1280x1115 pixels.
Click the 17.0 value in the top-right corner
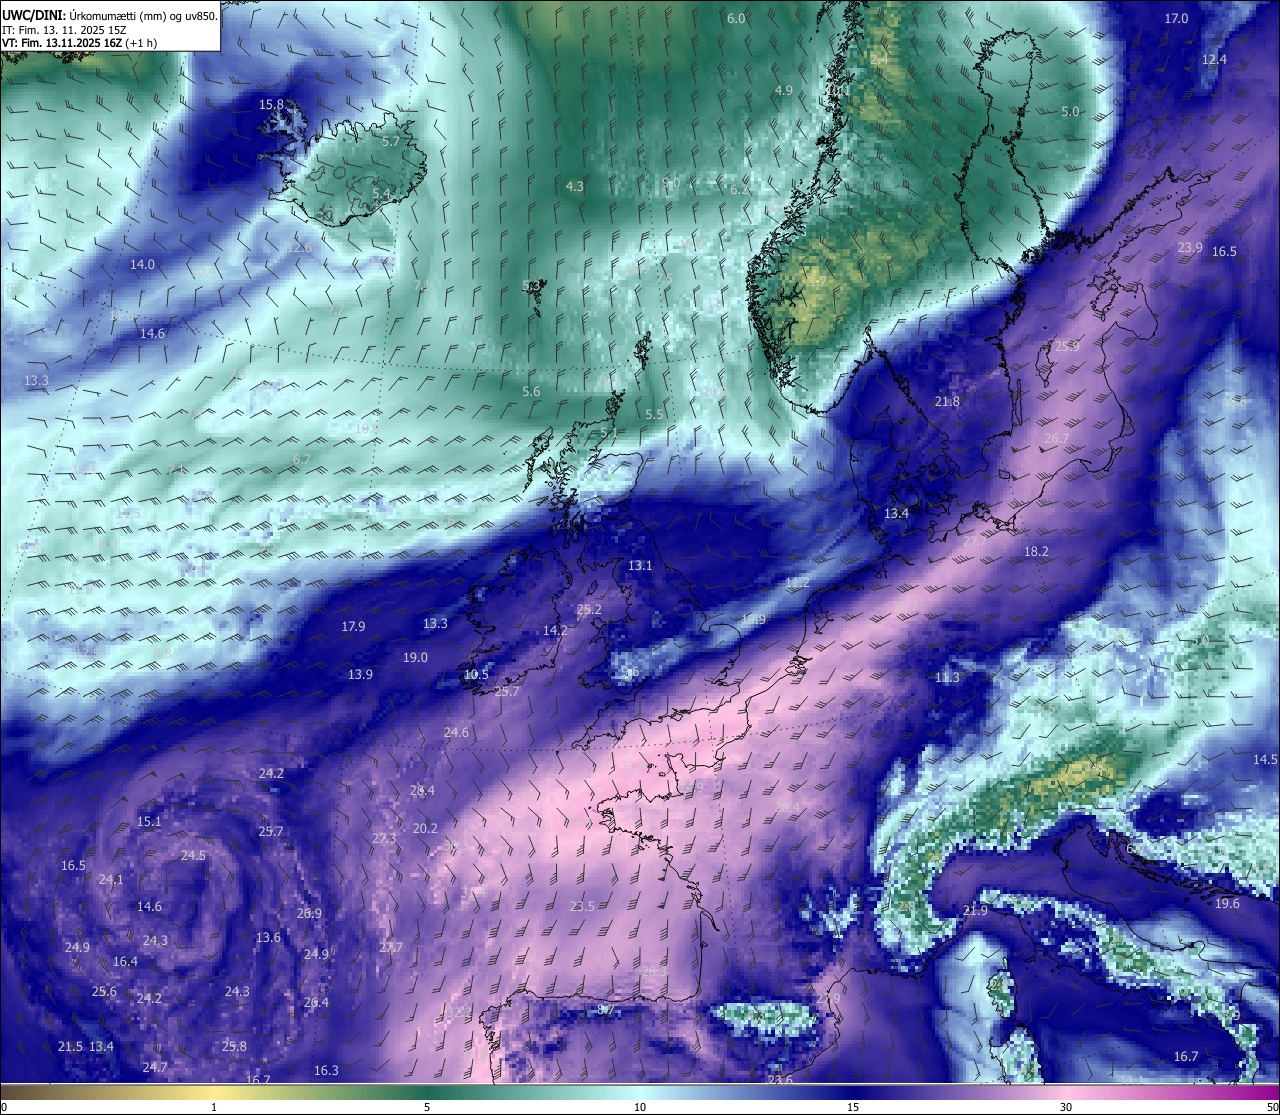[1176, 18]
